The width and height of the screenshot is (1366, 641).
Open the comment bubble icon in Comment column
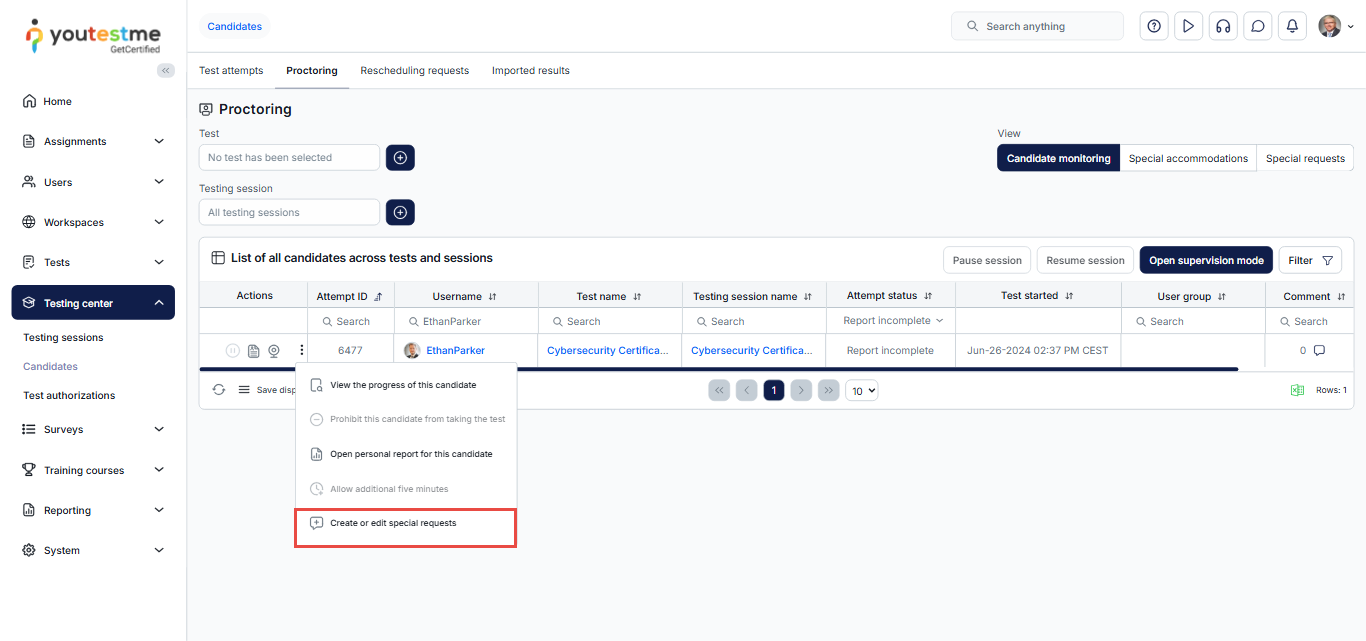coord(1319,351)
